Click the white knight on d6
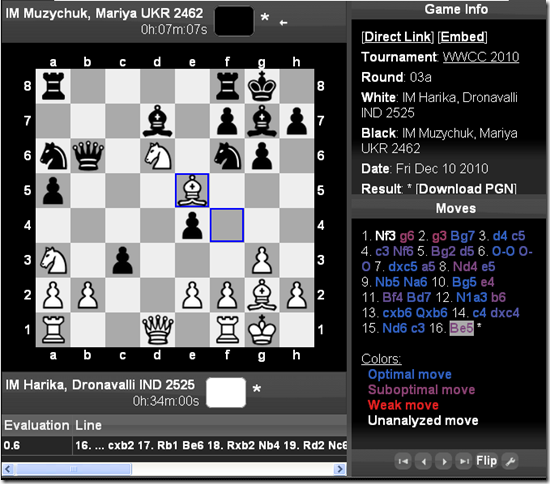Screen dimensions: 550x484 coord(157,155)
